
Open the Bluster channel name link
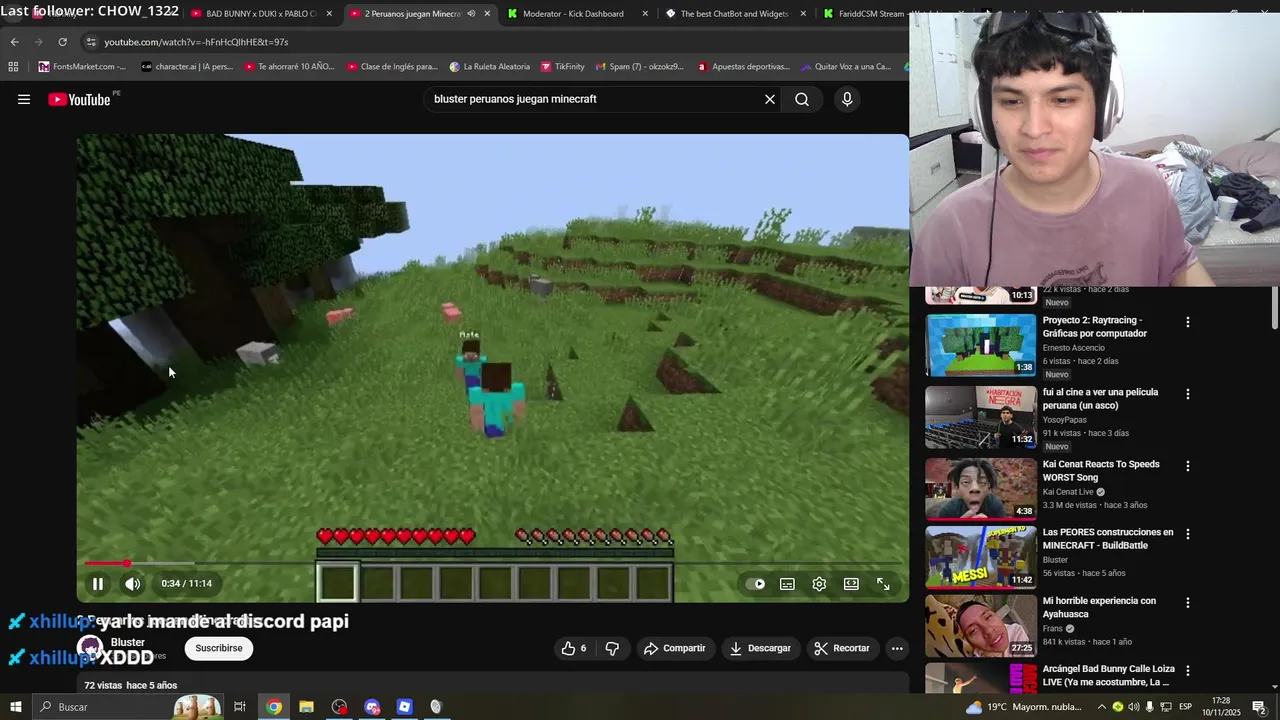[x=128, y=642]
